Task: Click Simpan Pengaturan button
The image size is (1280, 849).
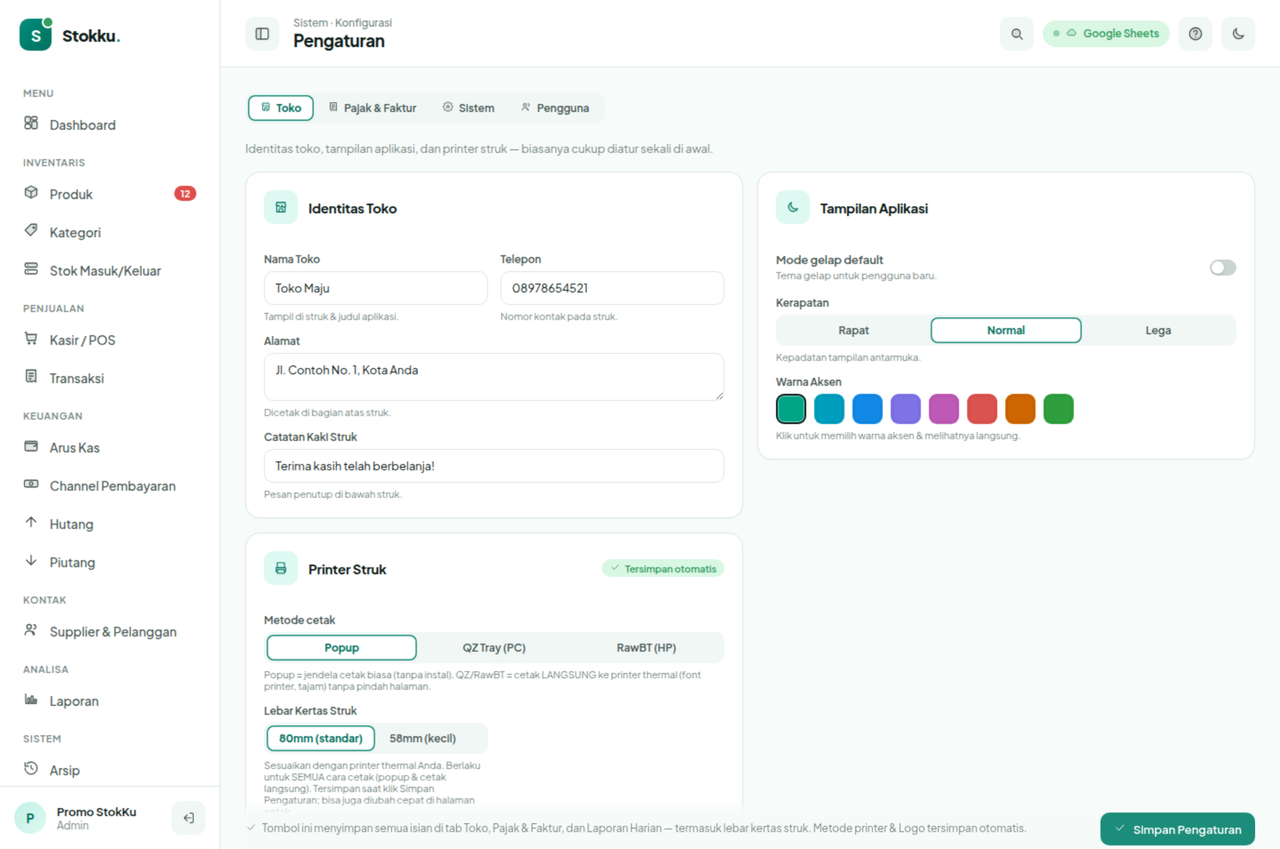Action: pos(1178,829)
